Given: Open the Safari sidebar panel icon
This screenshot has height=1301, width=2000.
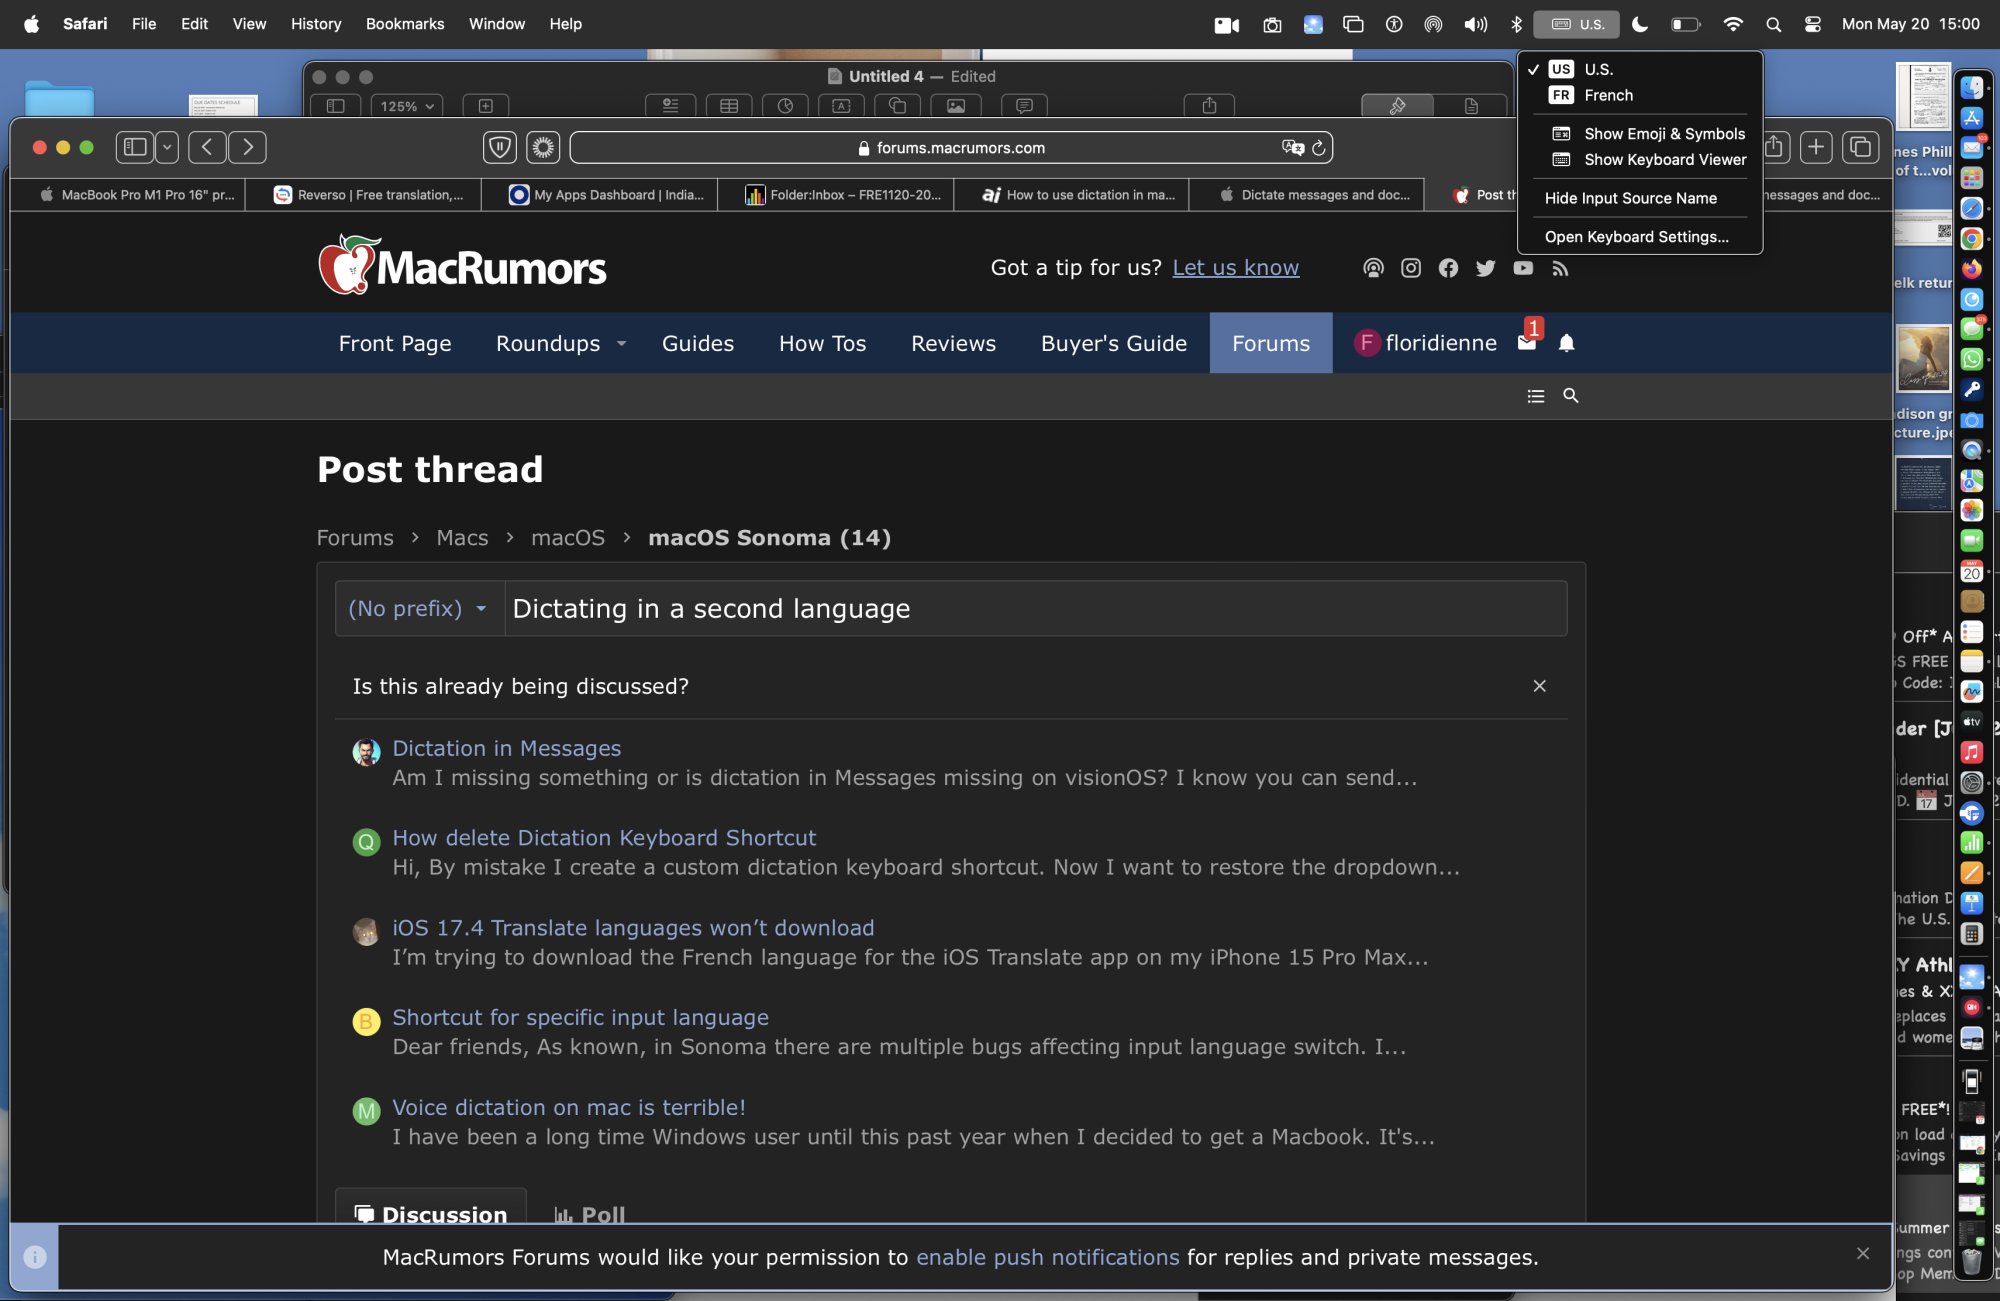Looking at the screenshot, I should click(135, 148).
